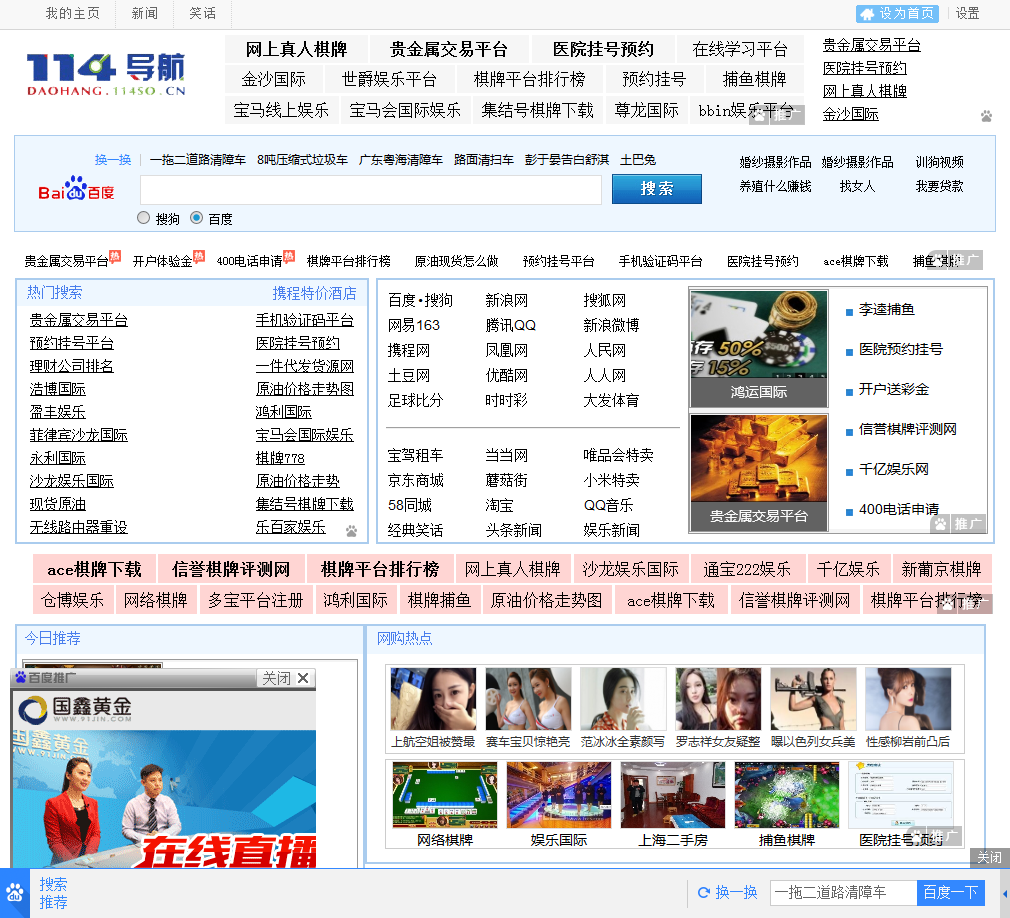Viewport: 1010px width, 918px height.
Task: Open 唯品会特卖 link
Action: tap(618, 455)
